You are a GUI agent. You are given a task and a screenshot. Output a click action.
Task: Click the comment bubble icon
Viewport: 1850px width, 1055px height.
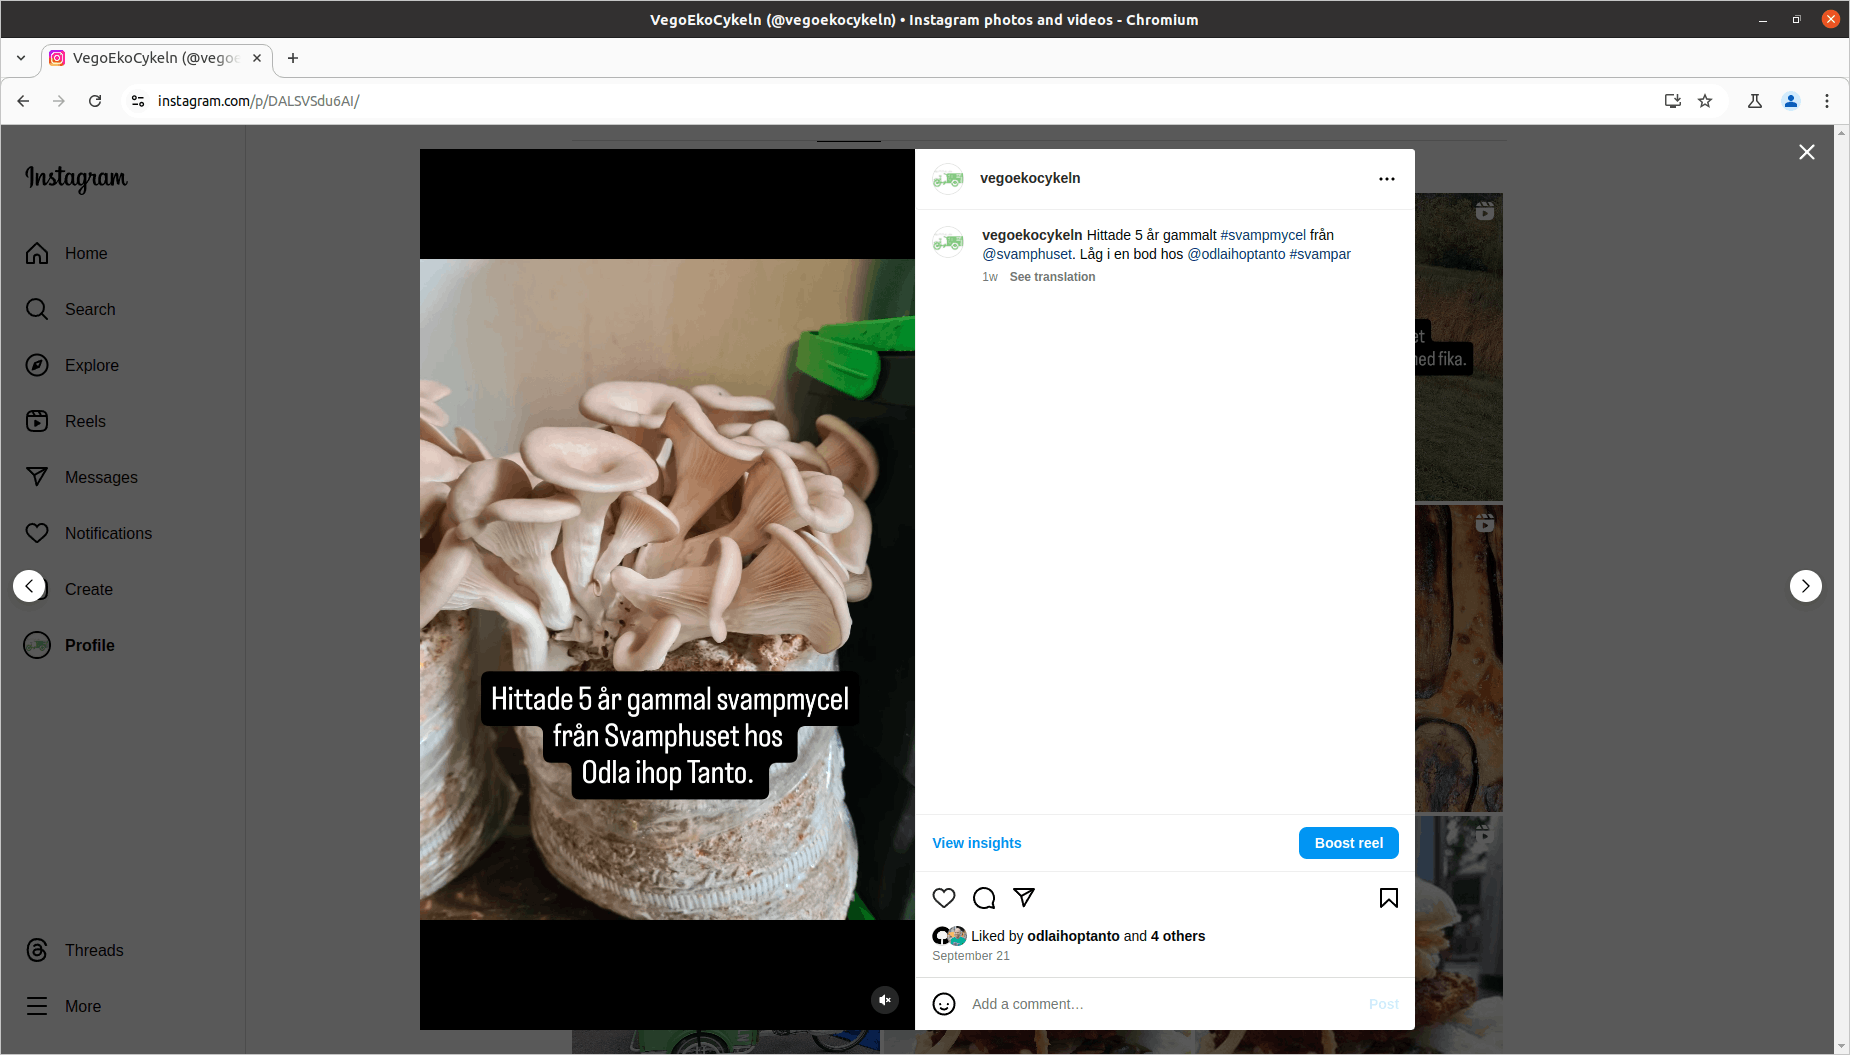coord(984,898)
